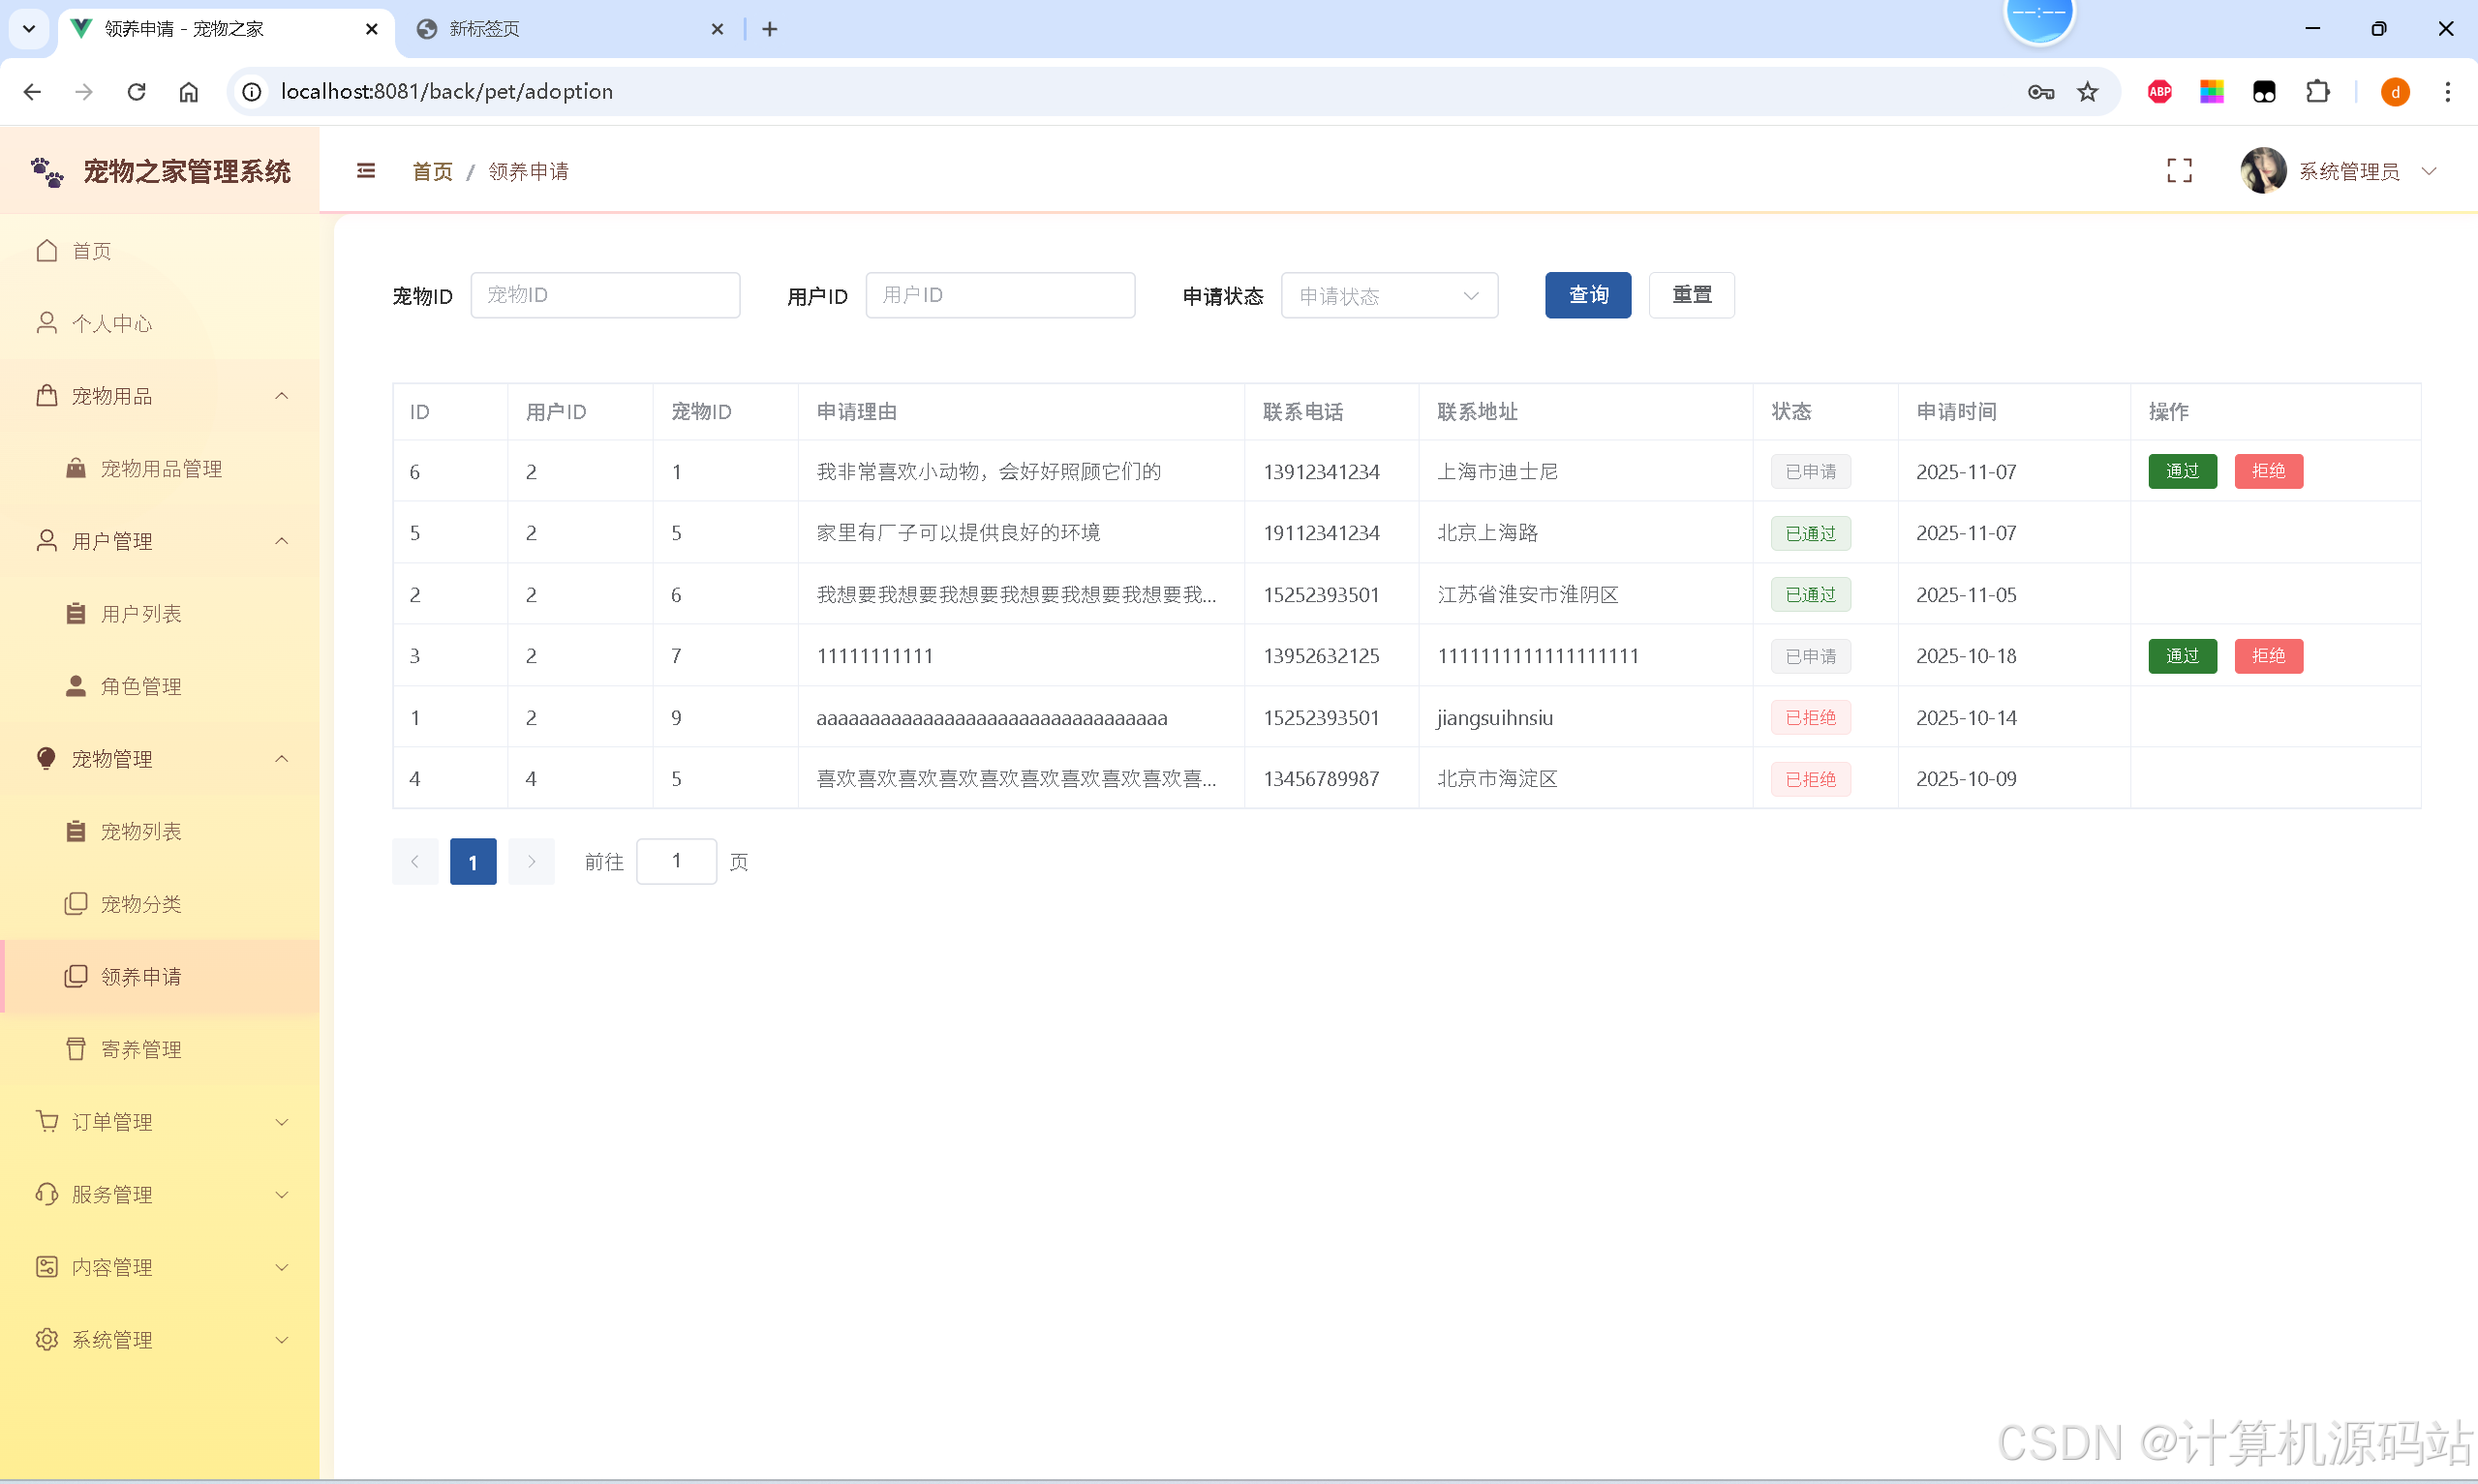Toggle fullscreen mode icon in header

2179,171
